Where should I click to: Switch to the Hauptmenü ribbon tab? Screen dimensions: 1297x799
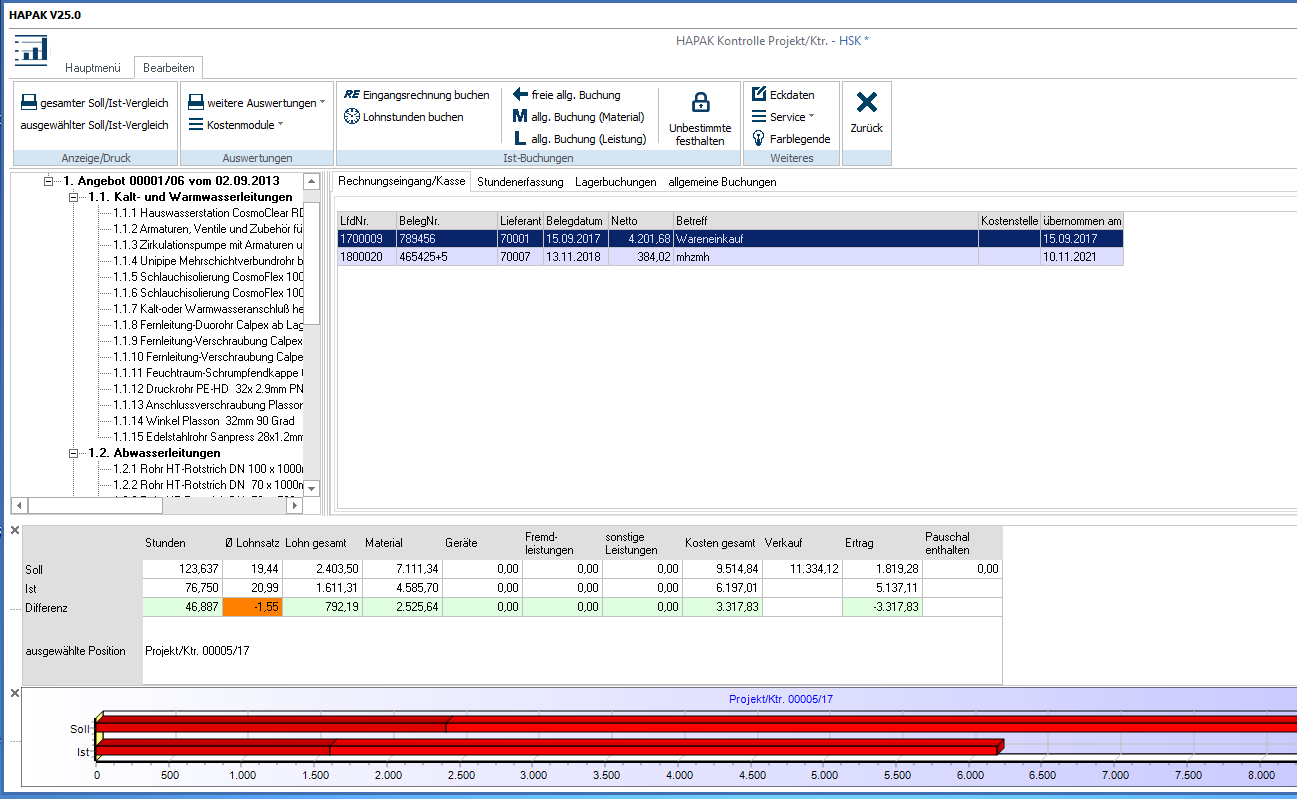point(92,68)
